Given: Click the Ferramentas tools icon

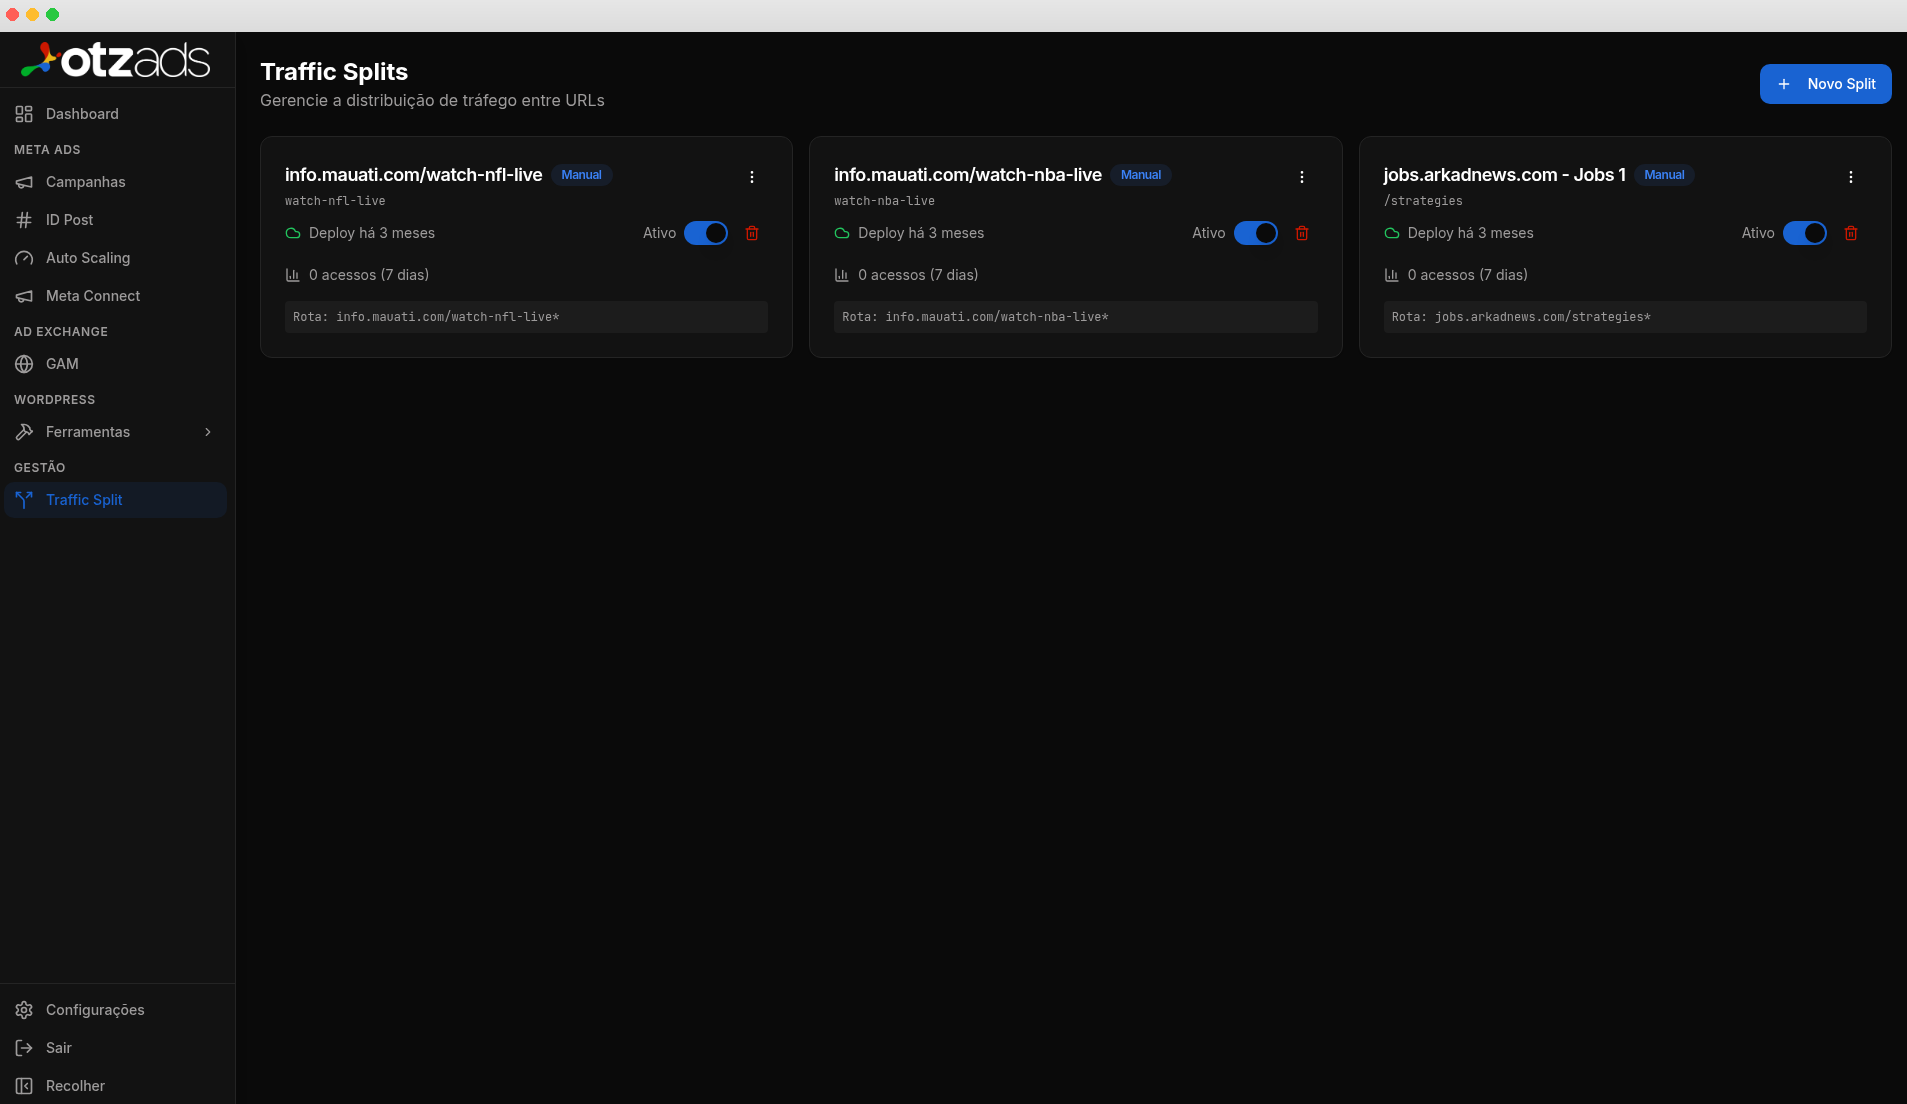Looking at the screenshot, I should pos(24,432).
